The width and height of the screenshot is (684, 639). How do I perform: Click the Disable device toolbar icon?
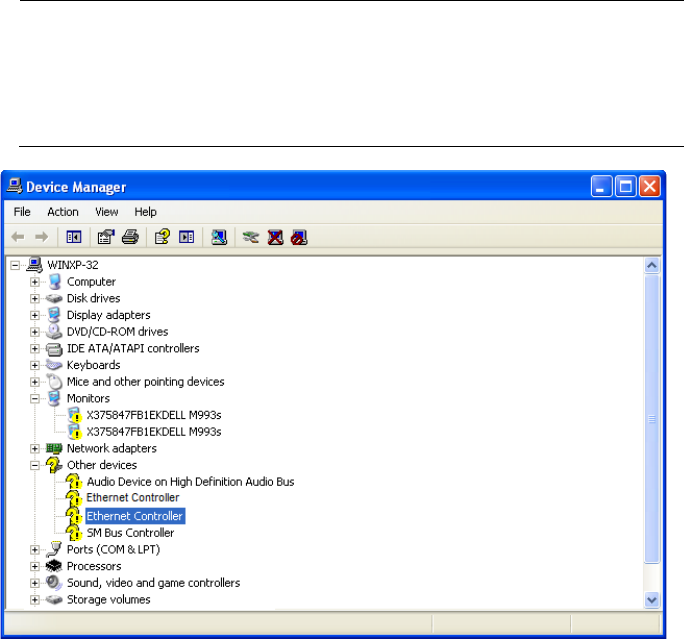pos(299,237)
